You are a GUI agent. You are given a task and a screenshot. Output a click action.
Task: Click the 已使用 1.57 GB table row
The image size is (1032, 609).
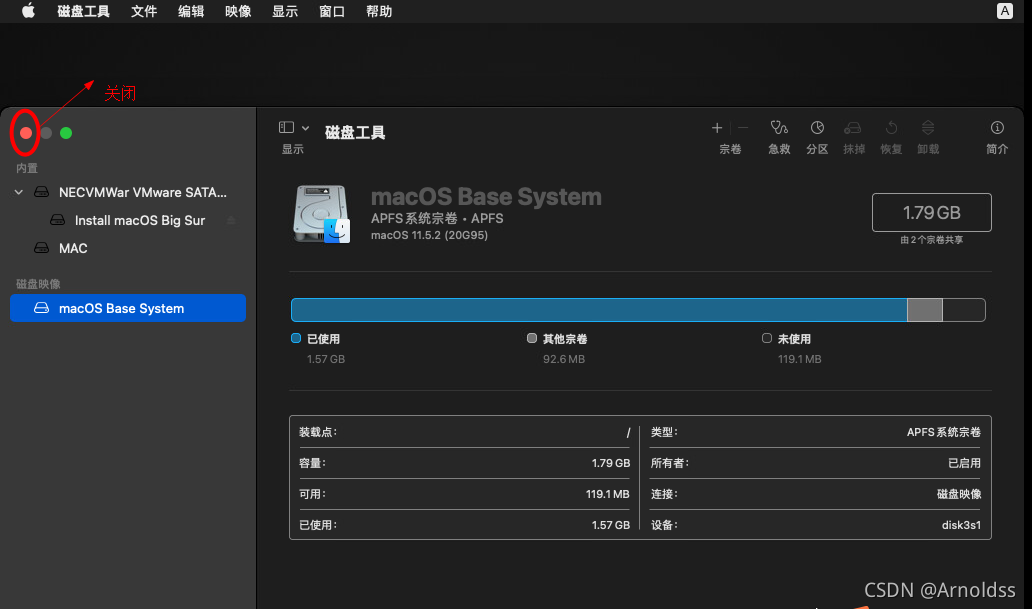point(464,525)
